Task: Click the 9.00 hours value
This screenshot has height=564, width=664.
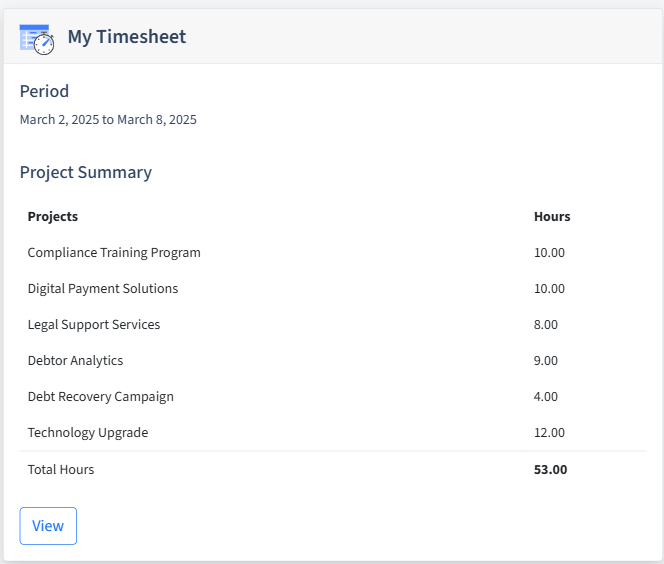Action: click(546, 360)
